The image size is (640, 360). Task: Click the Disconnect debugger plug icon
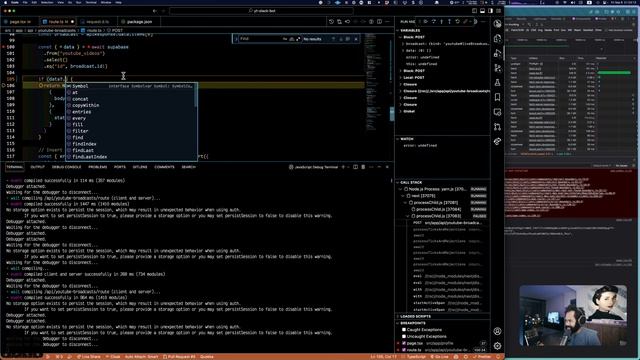(466, 22)
